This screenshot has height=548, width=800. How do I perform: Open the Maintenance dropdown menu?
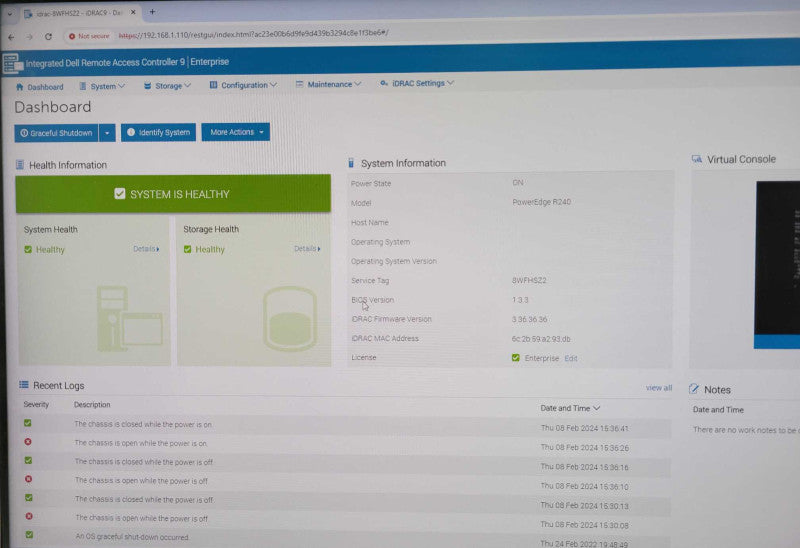tap(329, 84)
